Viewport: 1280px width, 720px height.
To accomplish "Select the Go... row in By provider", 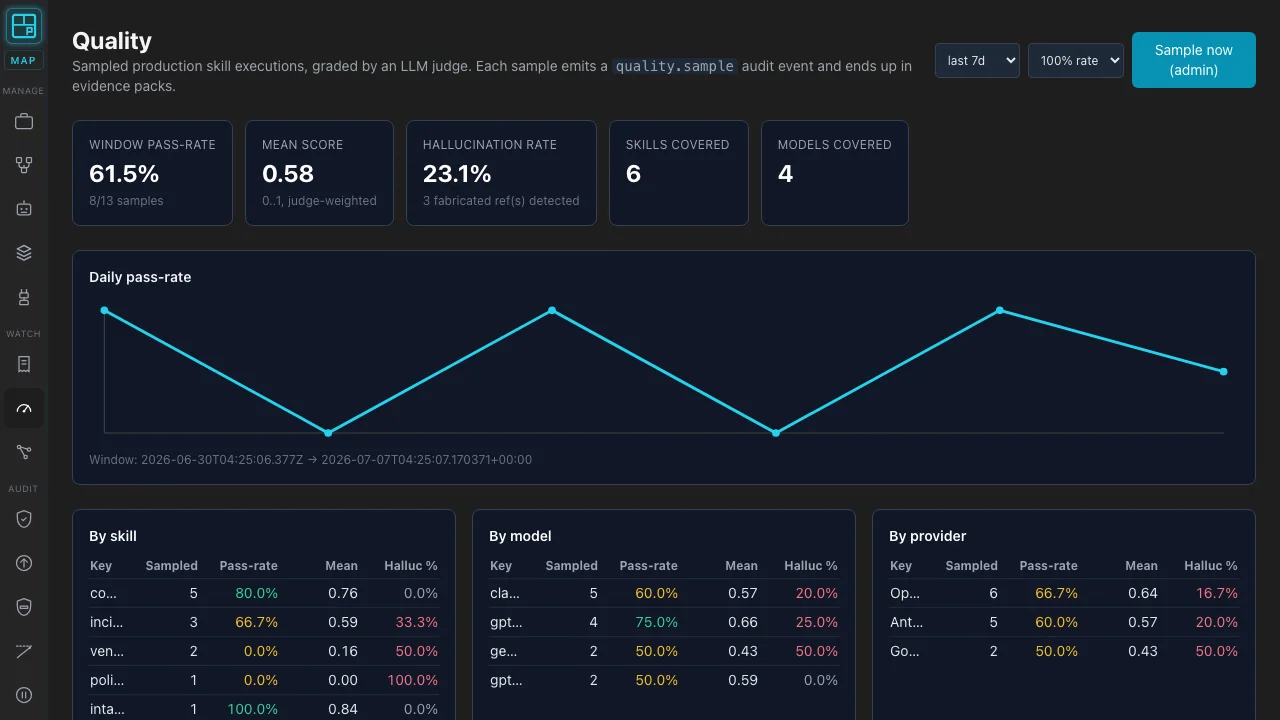I will tap(1064, 651).
